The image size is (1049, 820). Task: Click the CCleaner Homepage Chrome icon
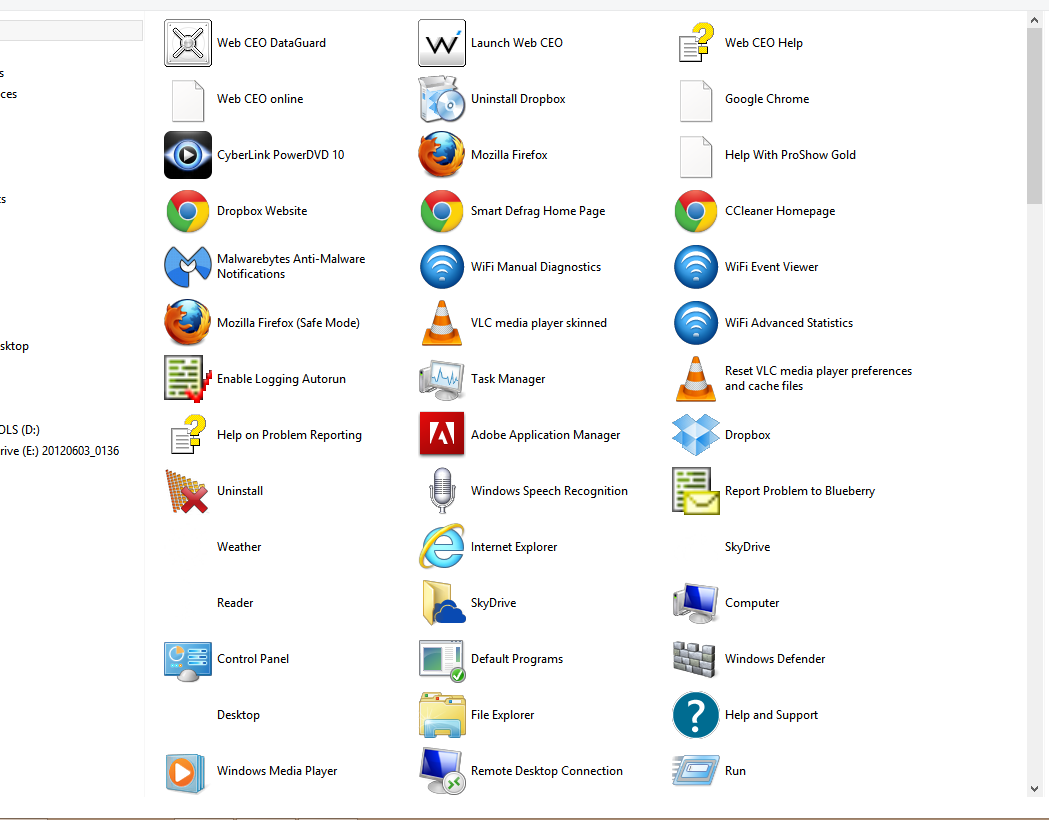[696, 211]
